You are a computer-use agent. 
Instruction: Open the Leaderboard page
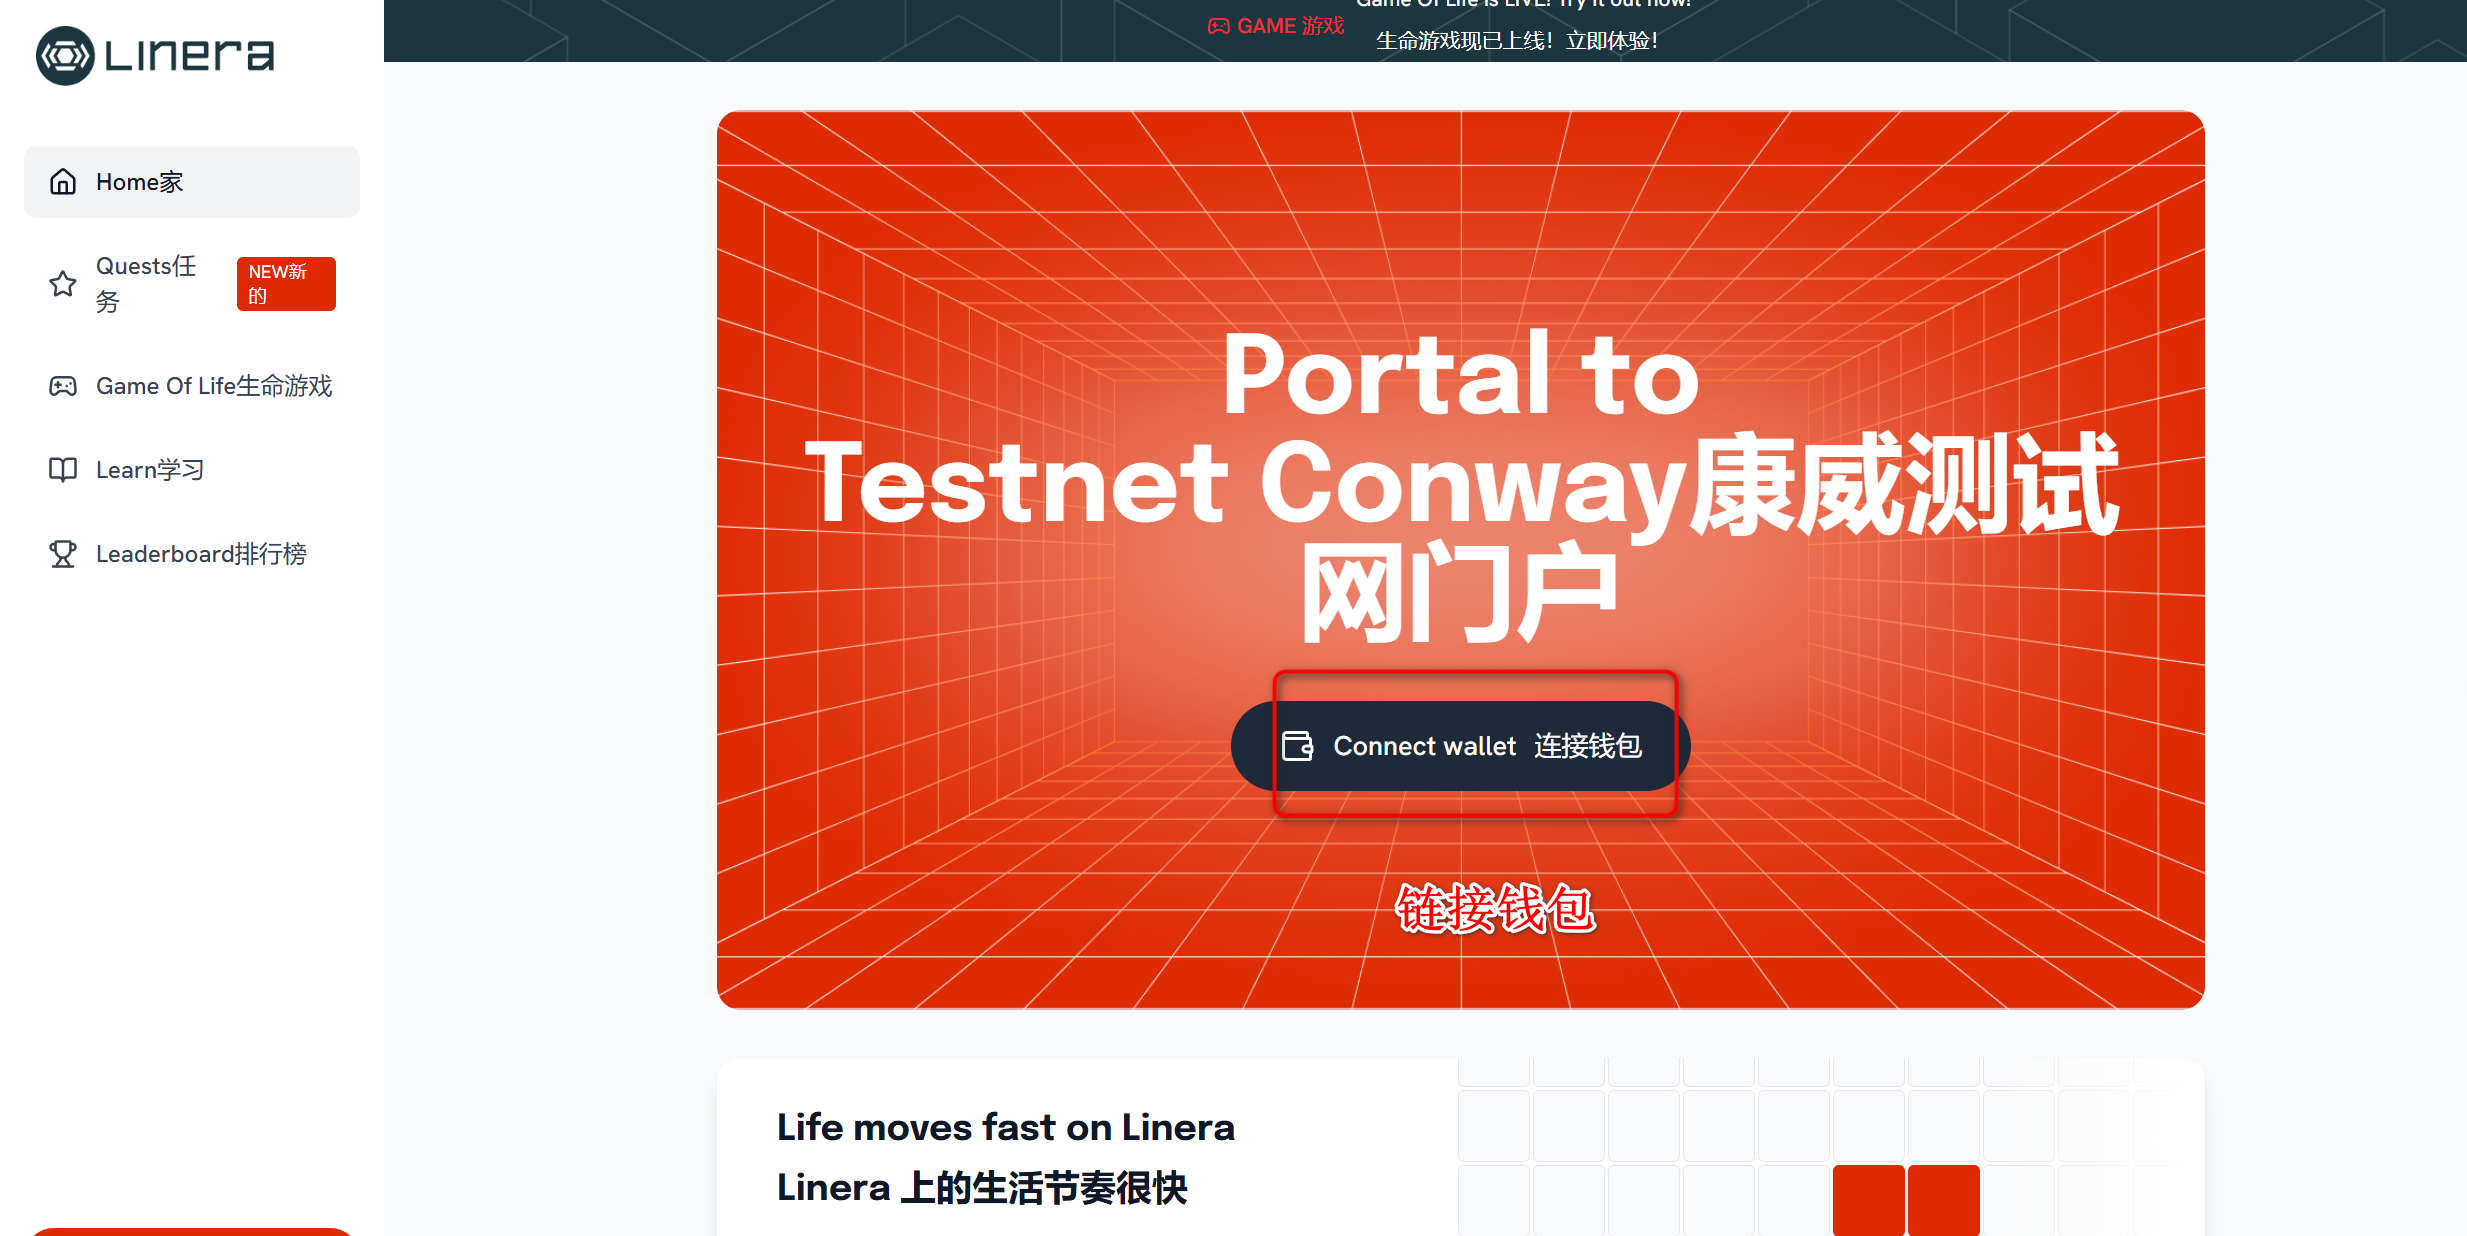pos(200,554)
